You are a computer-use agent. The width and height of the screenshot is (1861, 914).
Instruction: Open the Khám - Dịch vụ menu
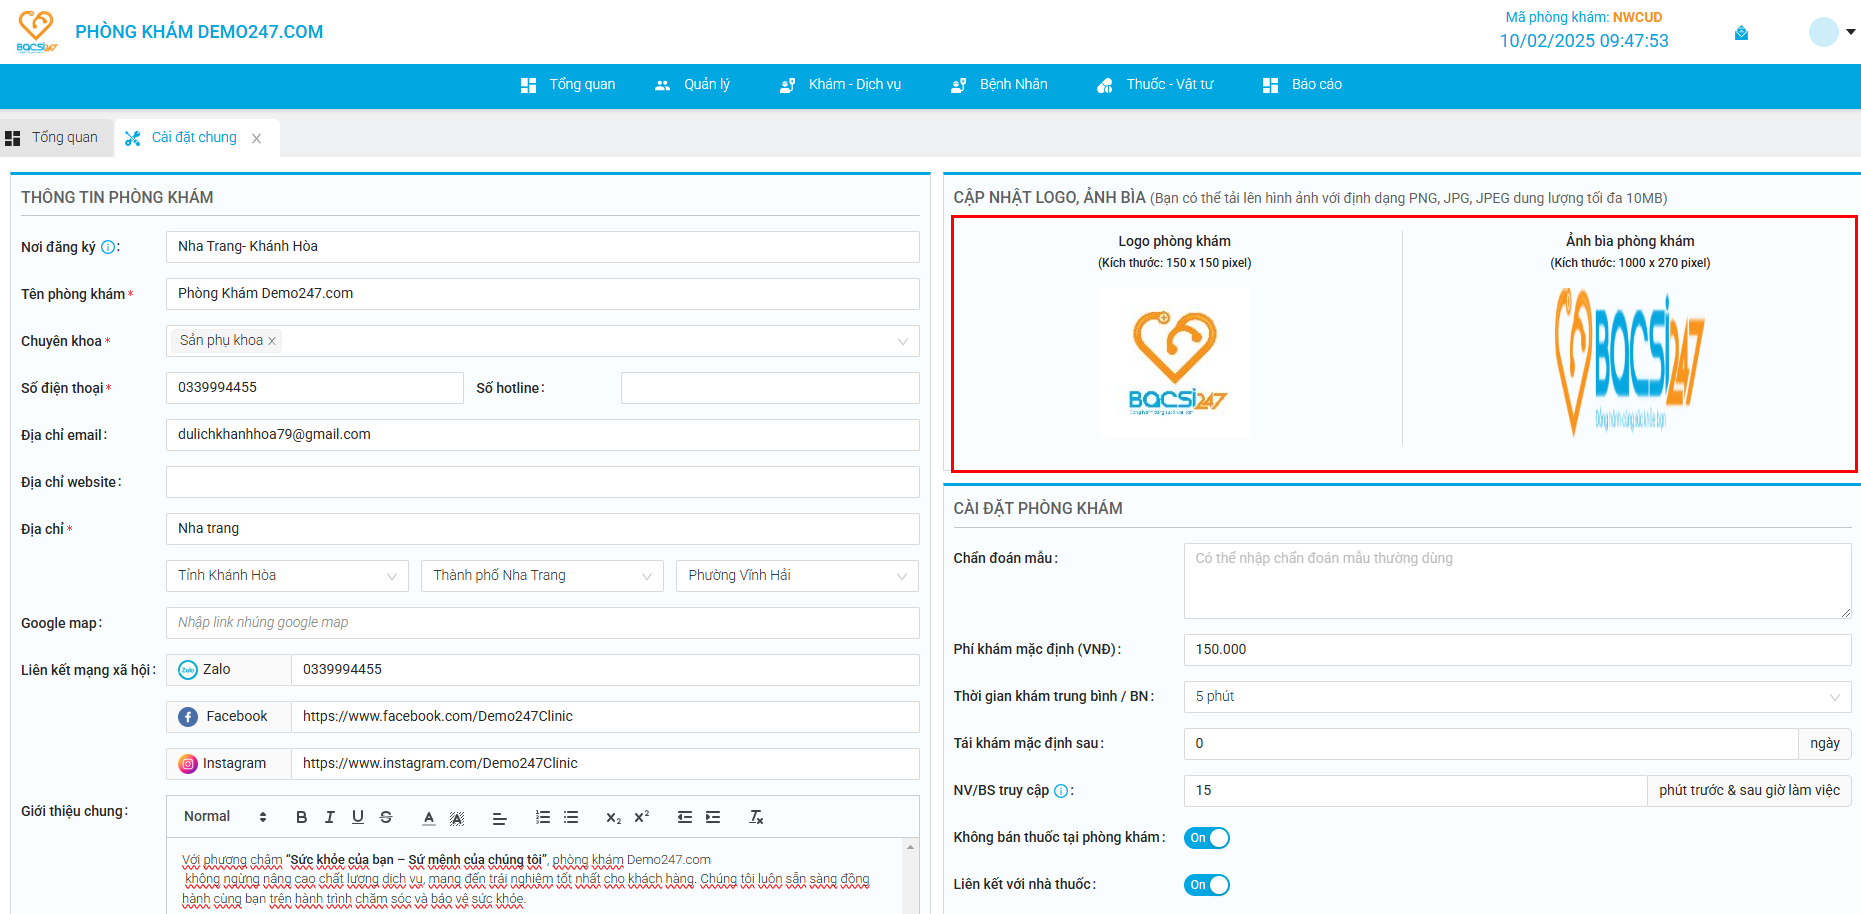840,85
